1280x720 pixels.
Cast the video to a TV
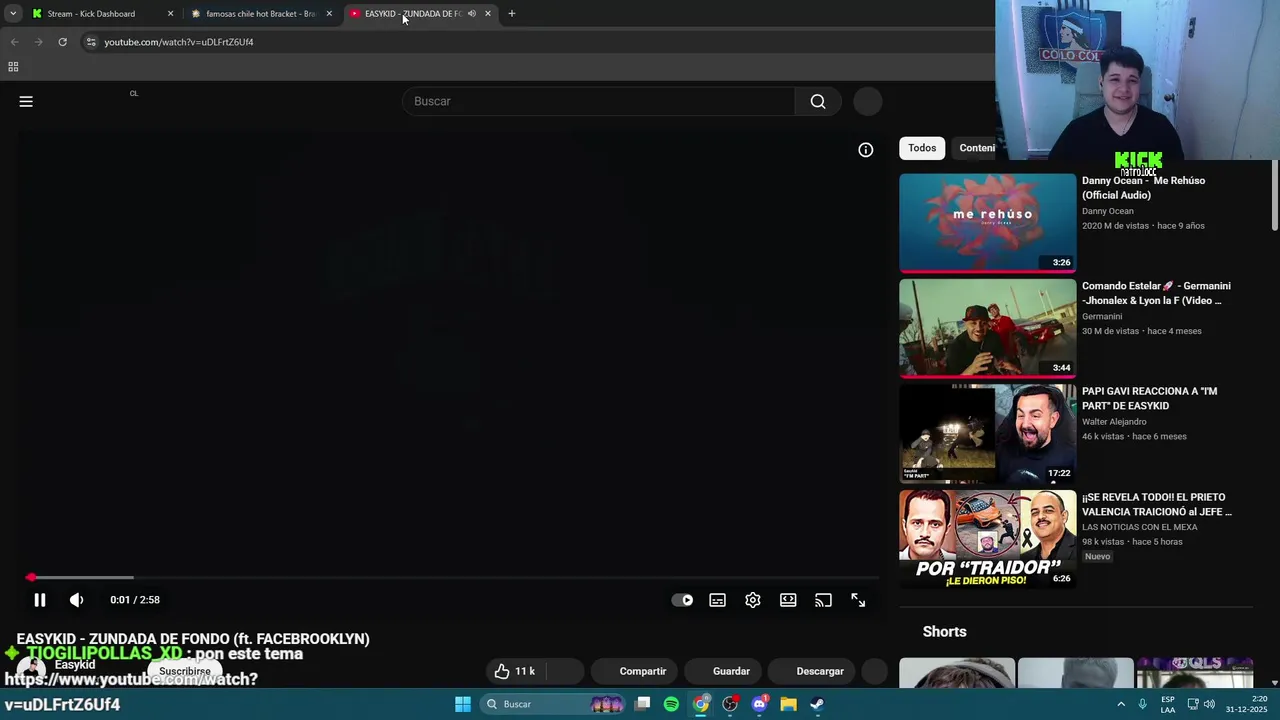pyautogui.click(x=823, y=600)
